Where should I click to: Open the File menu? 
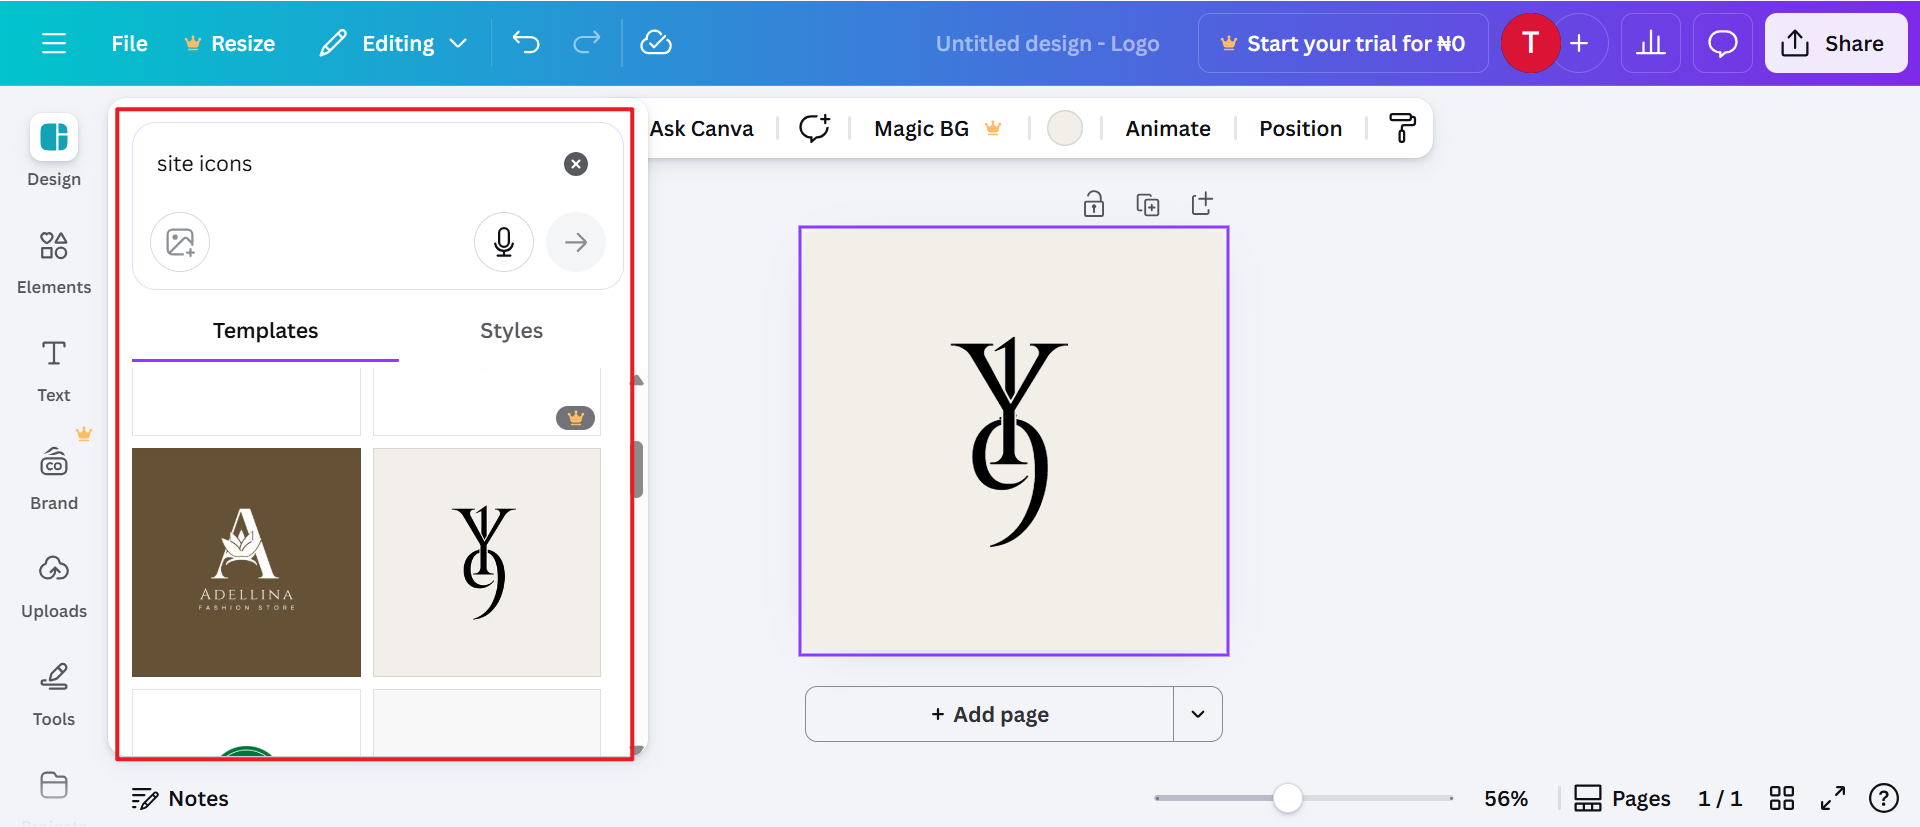click(x=129, y=43)
